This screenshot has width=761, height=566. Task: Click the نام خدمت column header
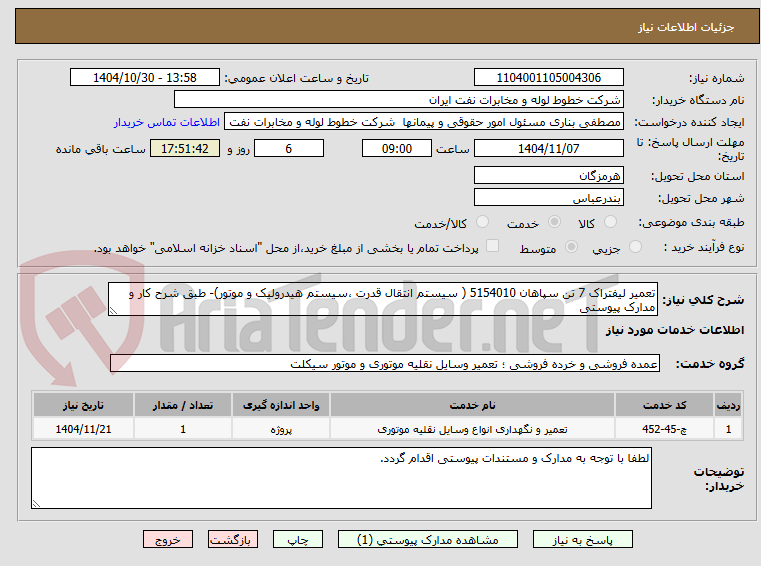coord(472,405)
